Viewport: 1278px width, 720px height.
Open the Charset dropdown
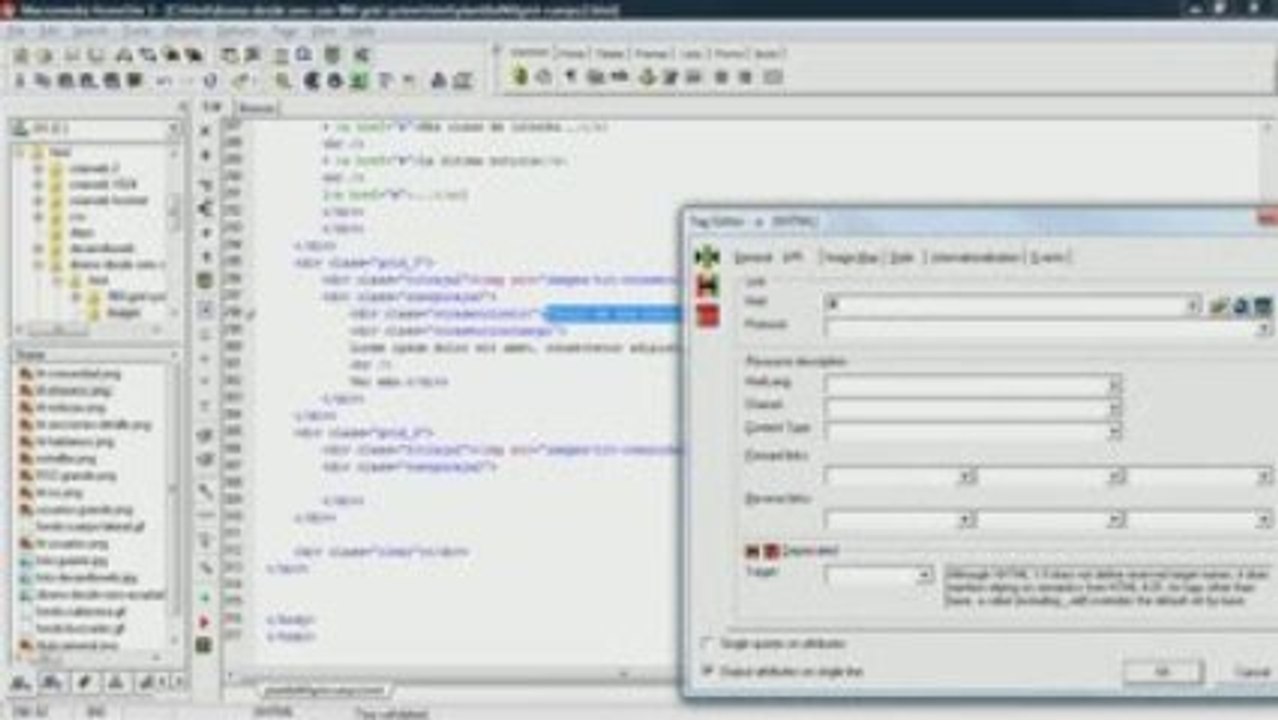(1114, 408)
